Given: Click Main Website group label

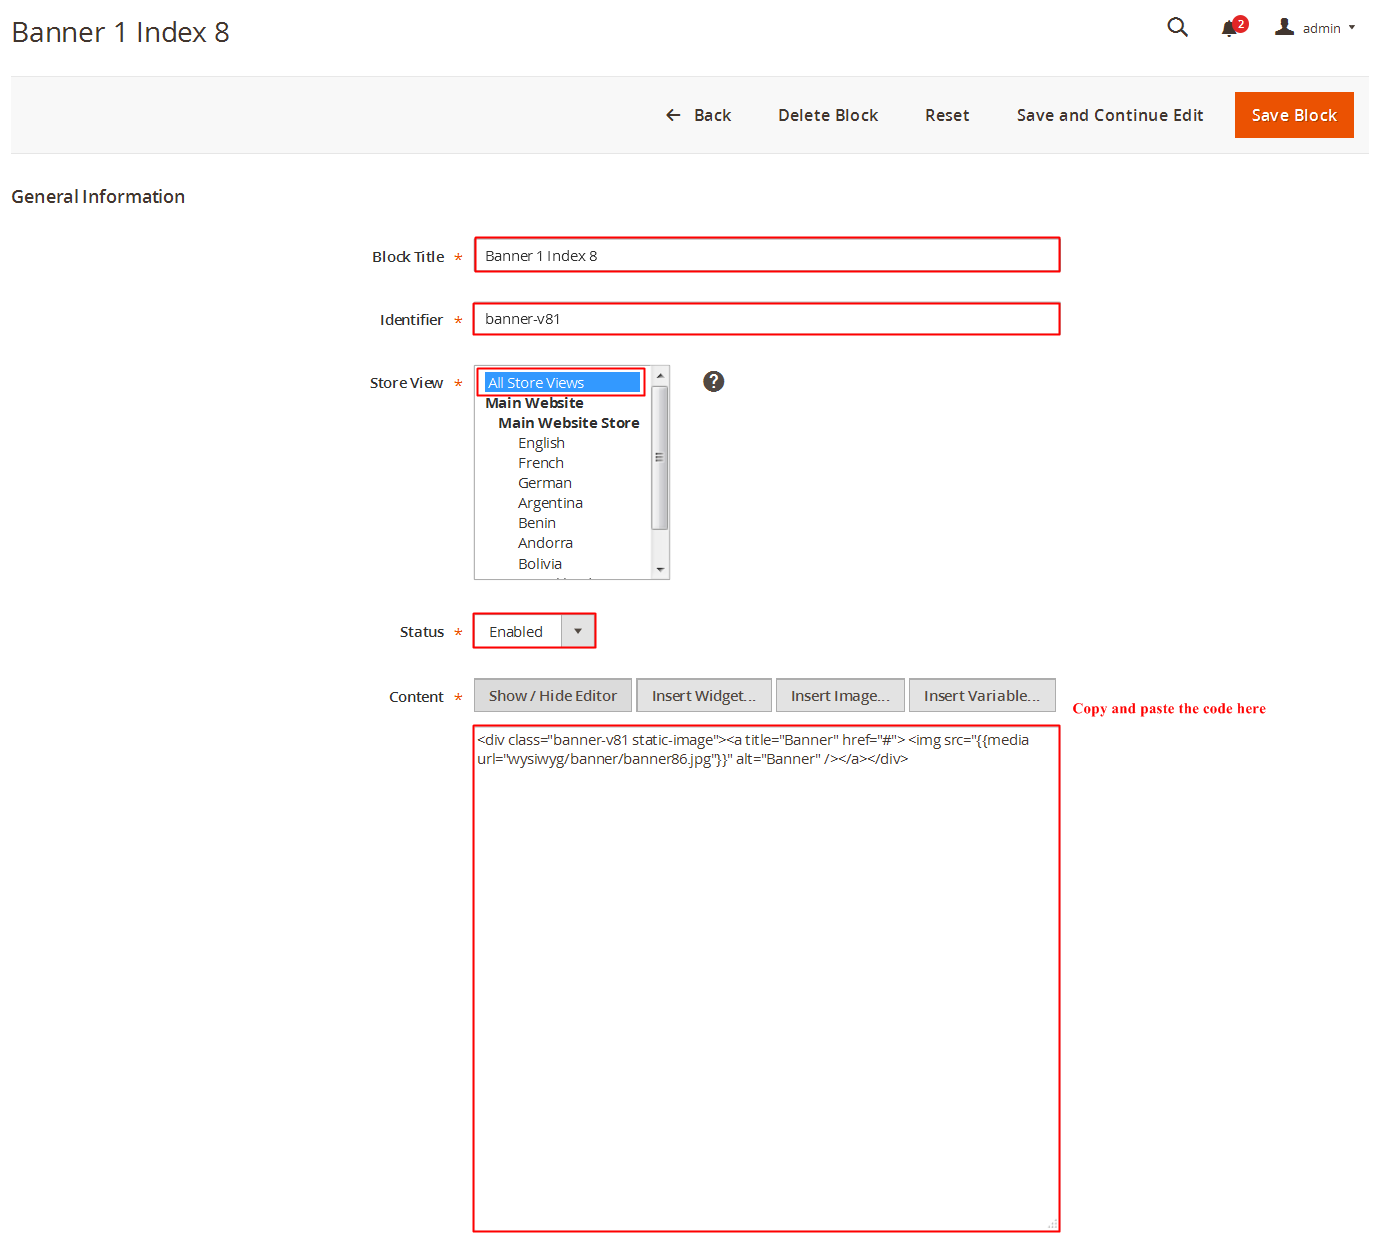Looking at the screenshot, I should click(534, 403).
